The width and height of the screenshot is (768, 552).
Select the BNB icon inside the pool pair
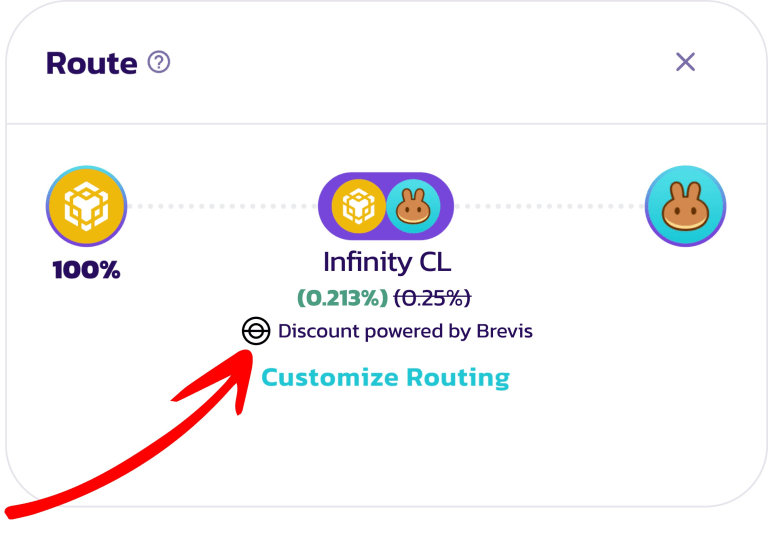pos(359,207)
